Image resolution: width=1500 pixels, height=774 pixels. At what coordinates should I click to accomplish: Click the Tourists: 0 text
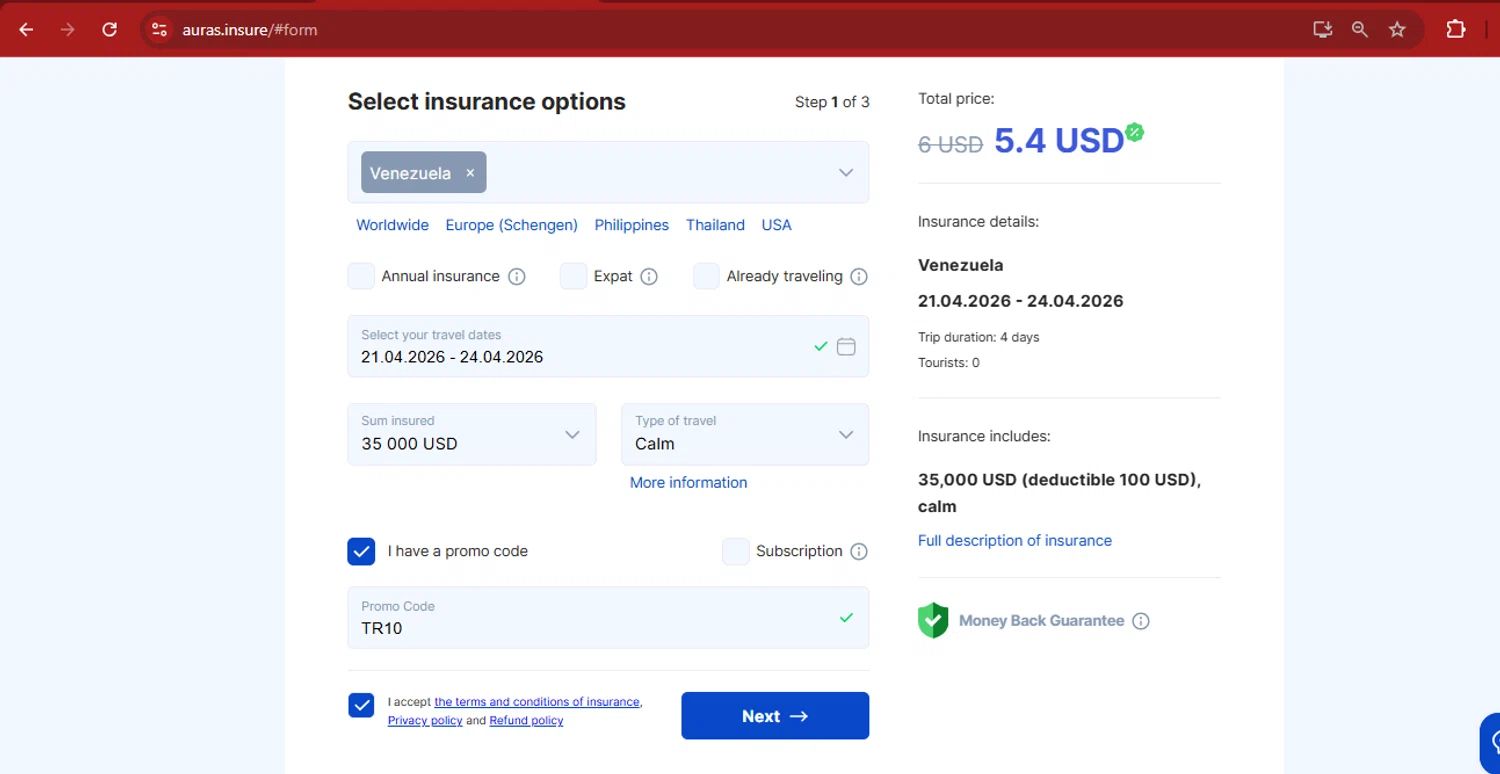click(x=949, y=362)
